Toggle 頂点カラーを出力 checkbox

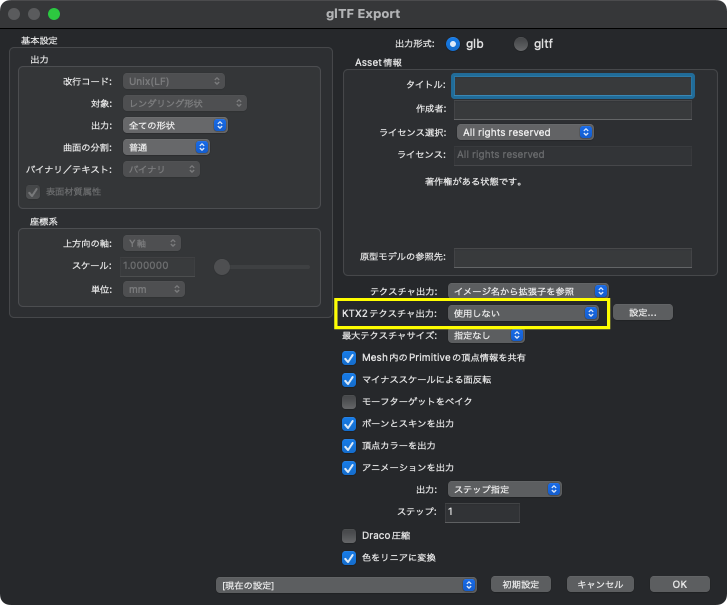tap(349, 446)
